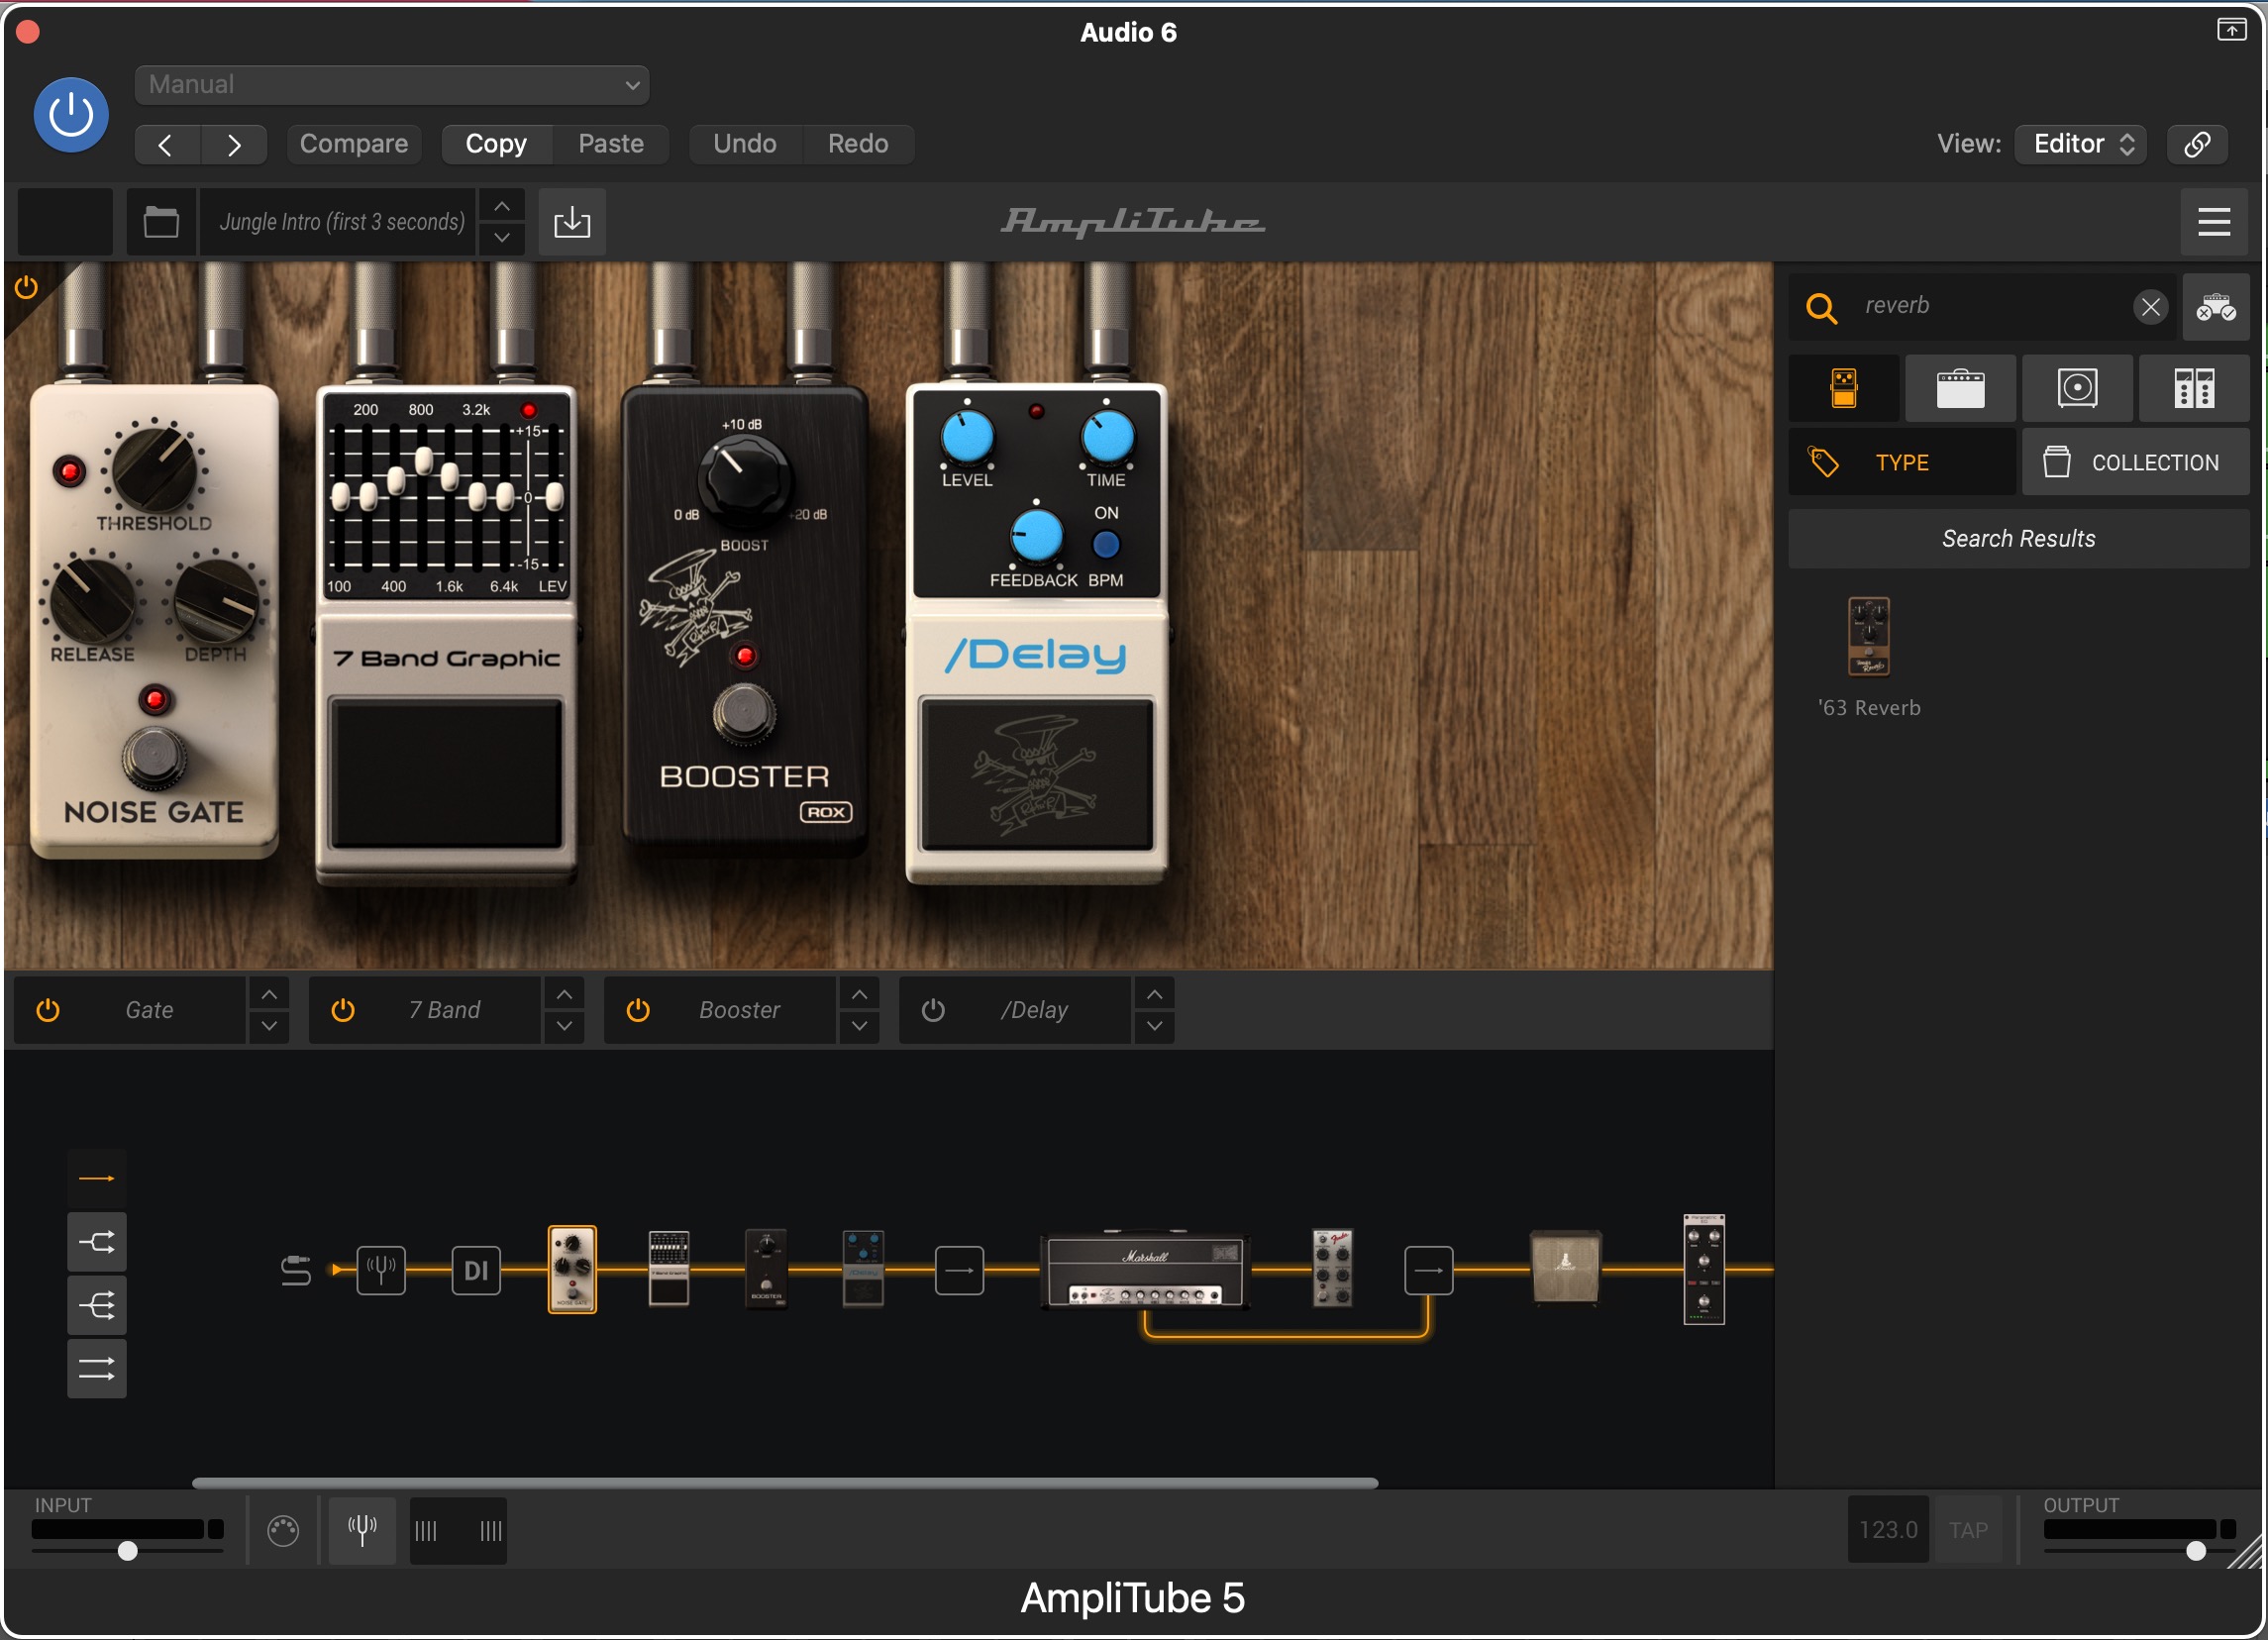
Task: Click Gate slot down chevron
Action: tap(269, 1026)
